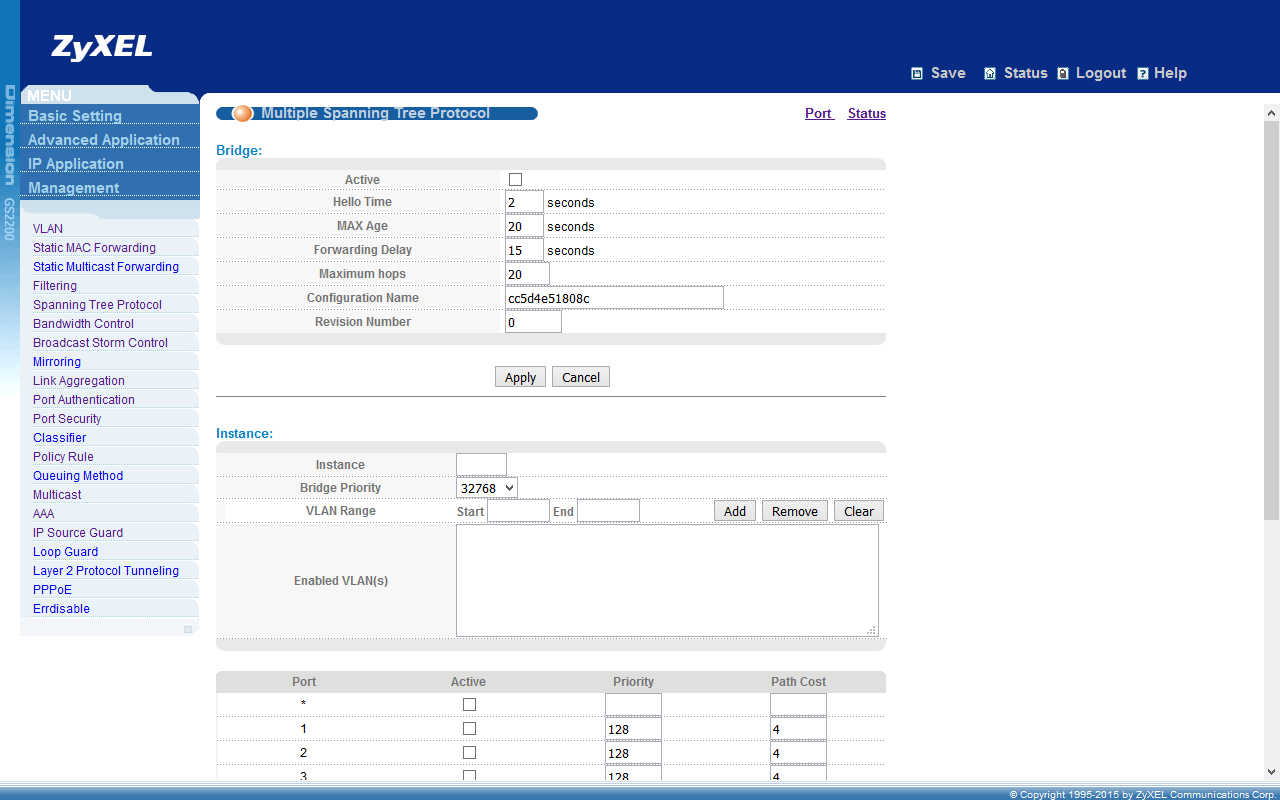Click the Help question-mark icon
The image size is (1280, 800).
[1143, 73]
